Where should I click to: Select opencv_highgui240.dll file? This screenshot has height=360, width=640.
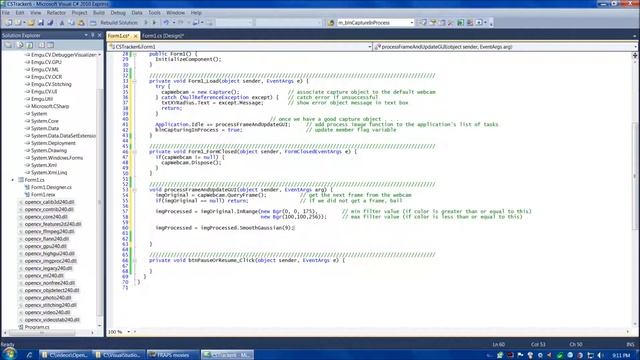[x=49, y=253]
